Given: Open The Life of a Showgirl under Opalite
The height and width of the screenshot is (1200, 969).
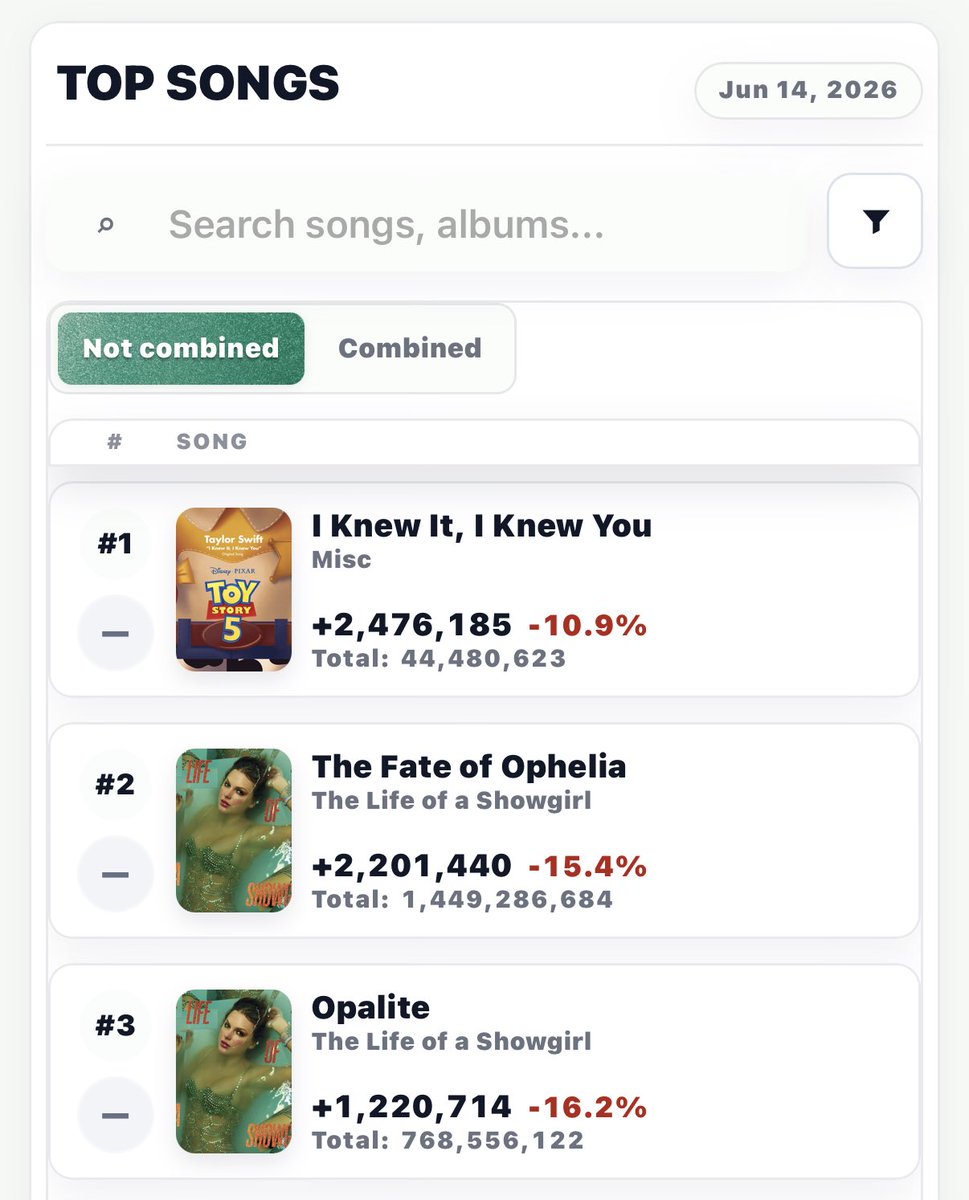Looking at the screenshot, I should click(452, 1042).
